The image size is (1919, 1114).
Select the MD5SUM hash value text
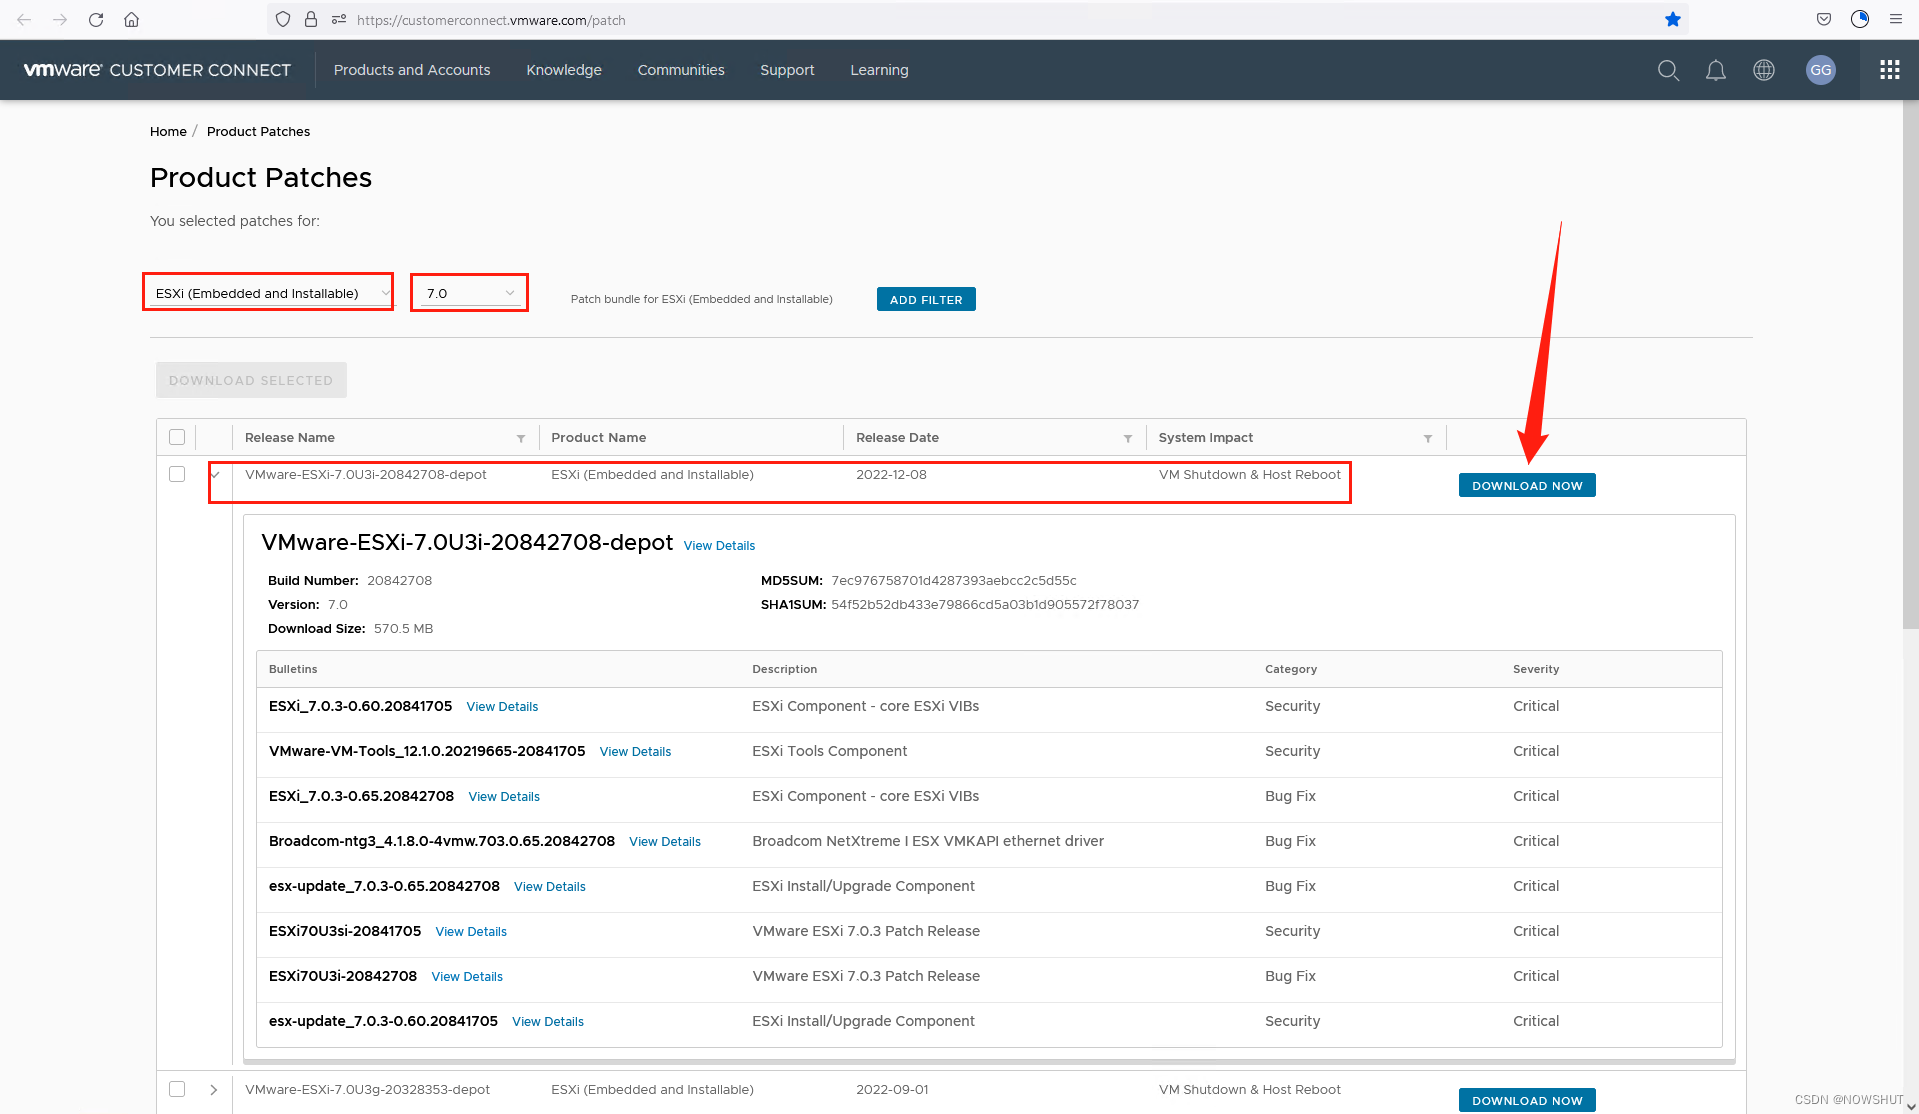(954, 581)
